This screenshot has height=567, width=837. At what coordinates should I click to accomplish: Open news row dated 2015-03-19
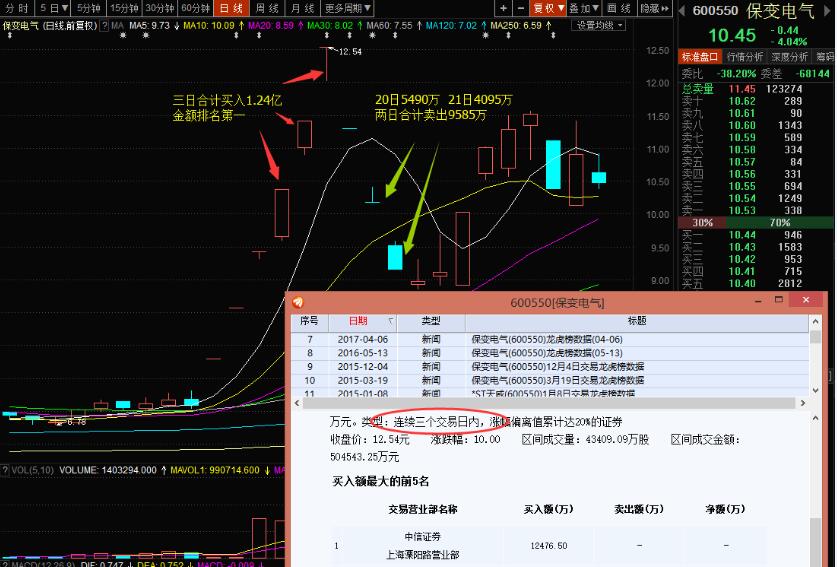(x=550, y=381)
